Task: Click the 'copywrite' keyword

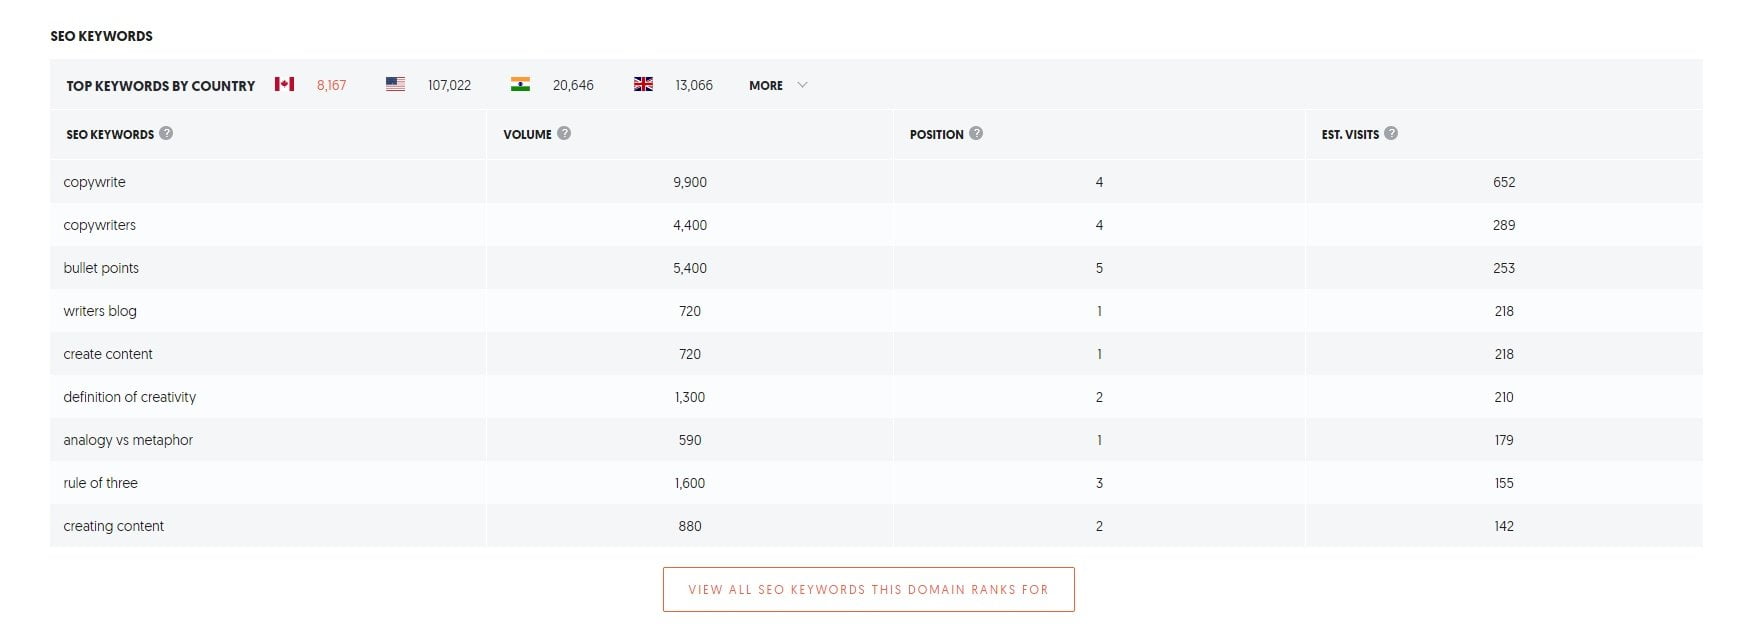Action: click(94, 182)
